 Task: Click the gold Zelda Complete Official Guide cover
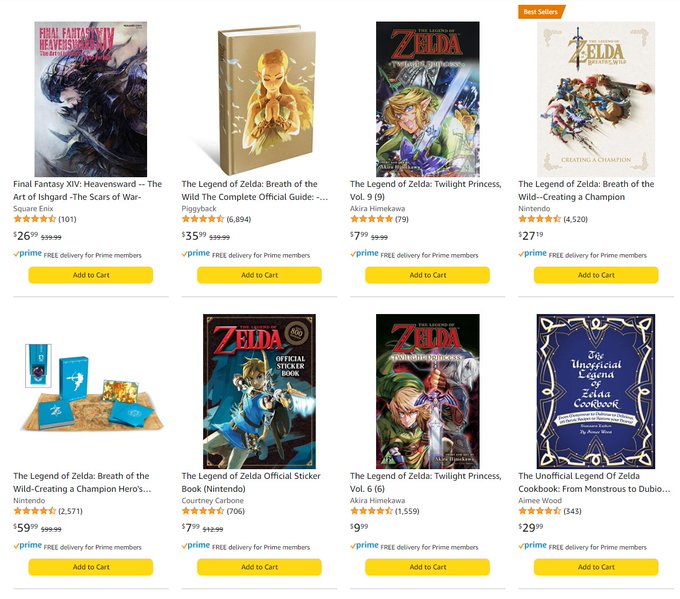[259, 99]
